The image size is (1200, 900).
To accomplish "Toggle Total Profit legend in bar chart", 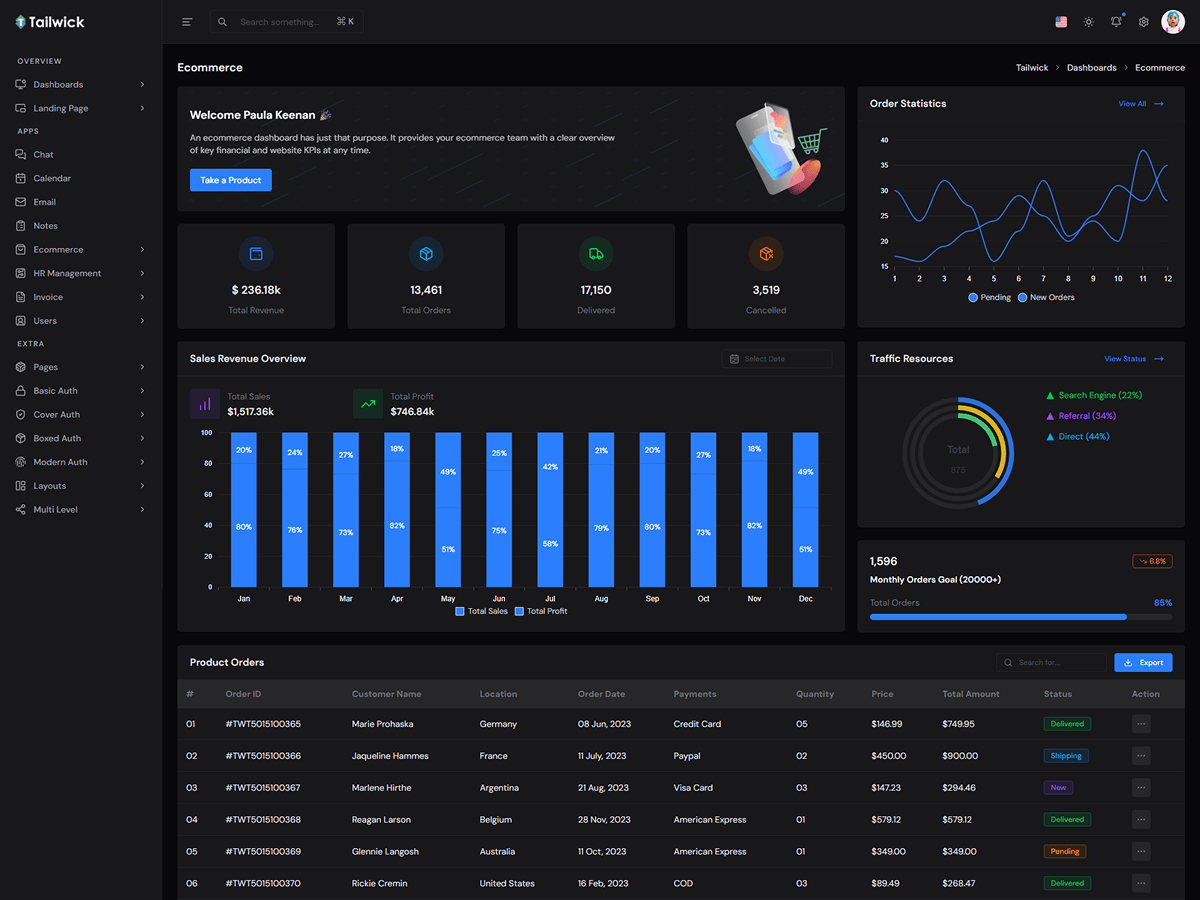I will coord(541,611).
